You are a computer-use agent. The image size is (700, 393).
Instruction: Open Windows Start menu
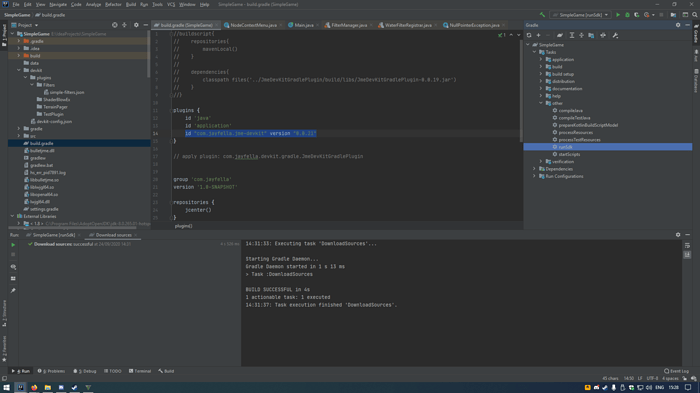(x=6, y=388)
